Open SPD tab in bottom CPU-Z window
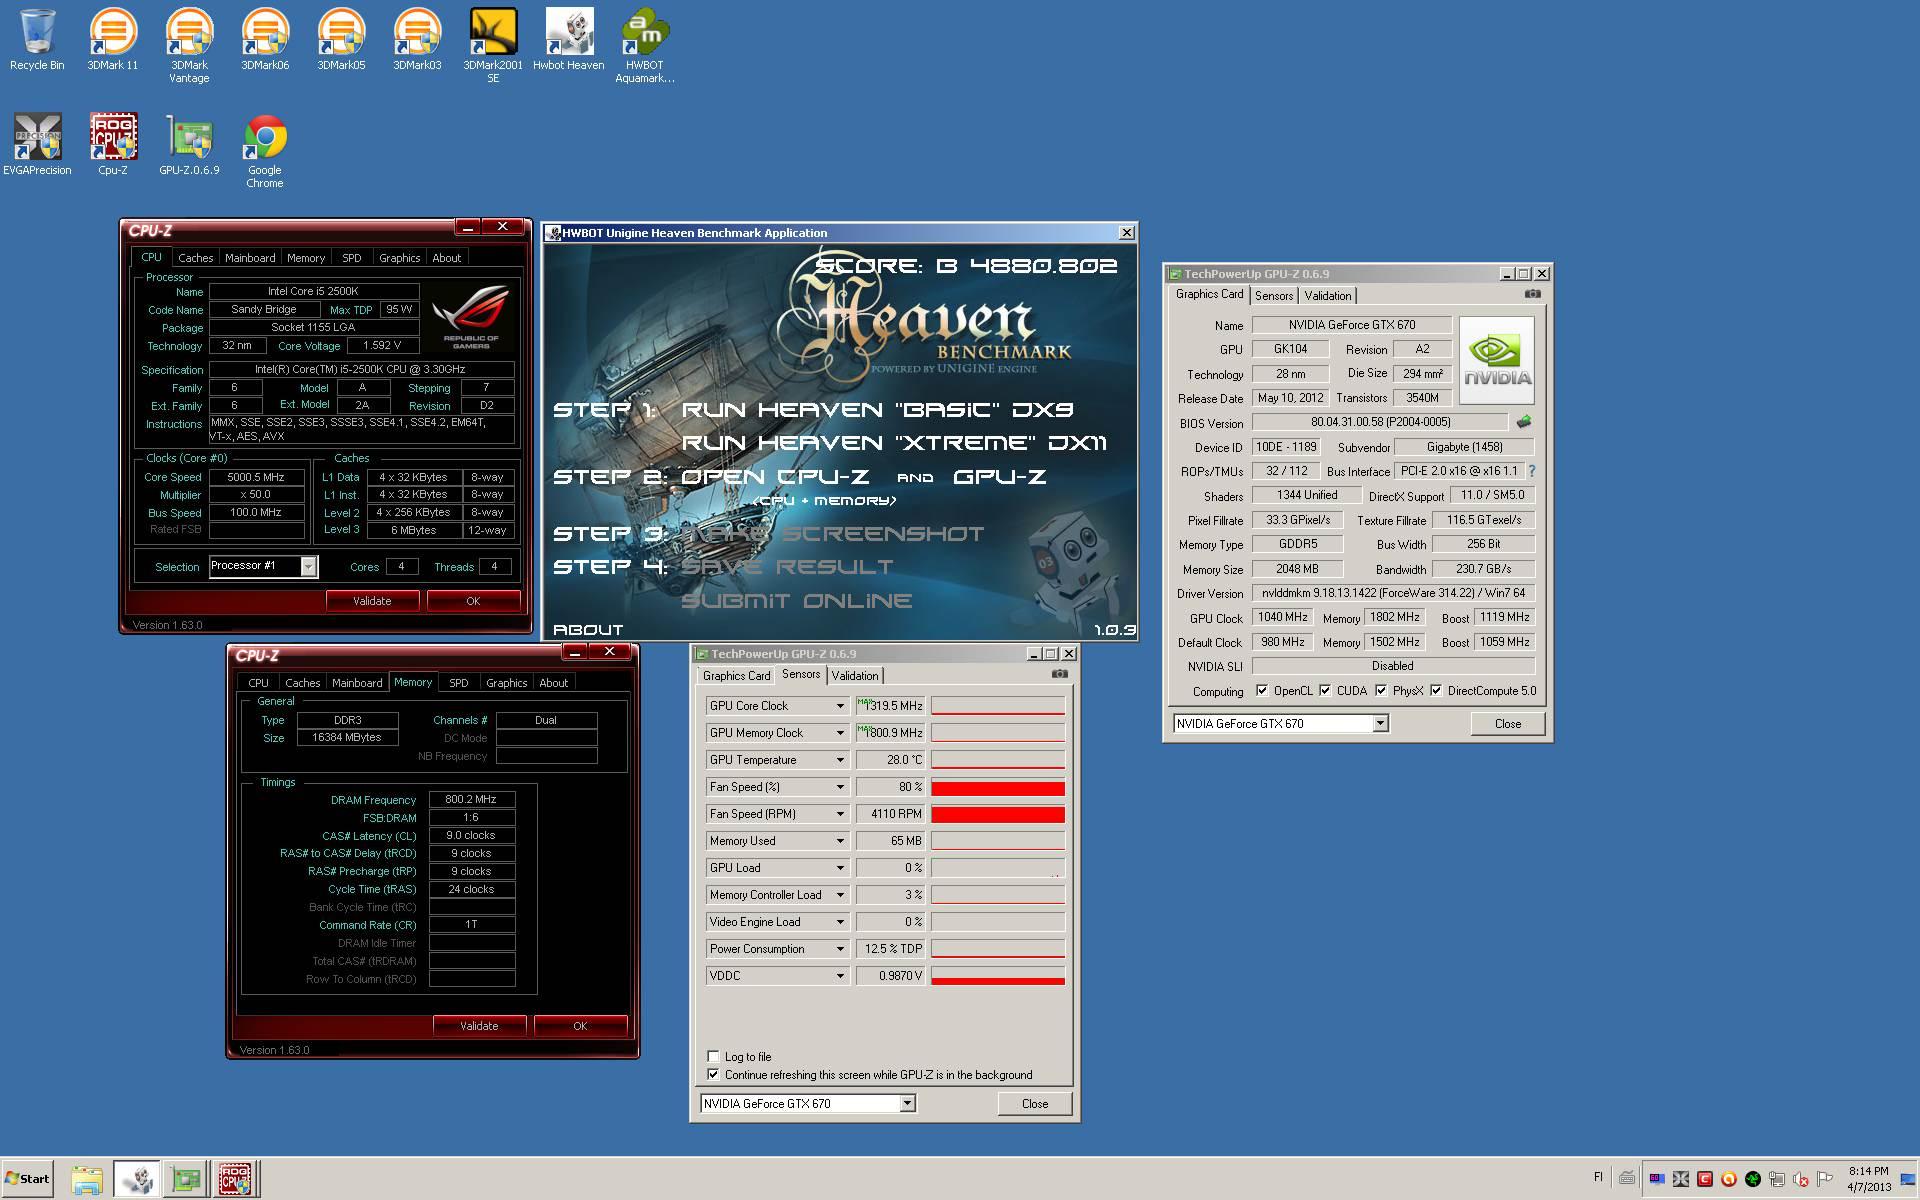 coord(459,683)
